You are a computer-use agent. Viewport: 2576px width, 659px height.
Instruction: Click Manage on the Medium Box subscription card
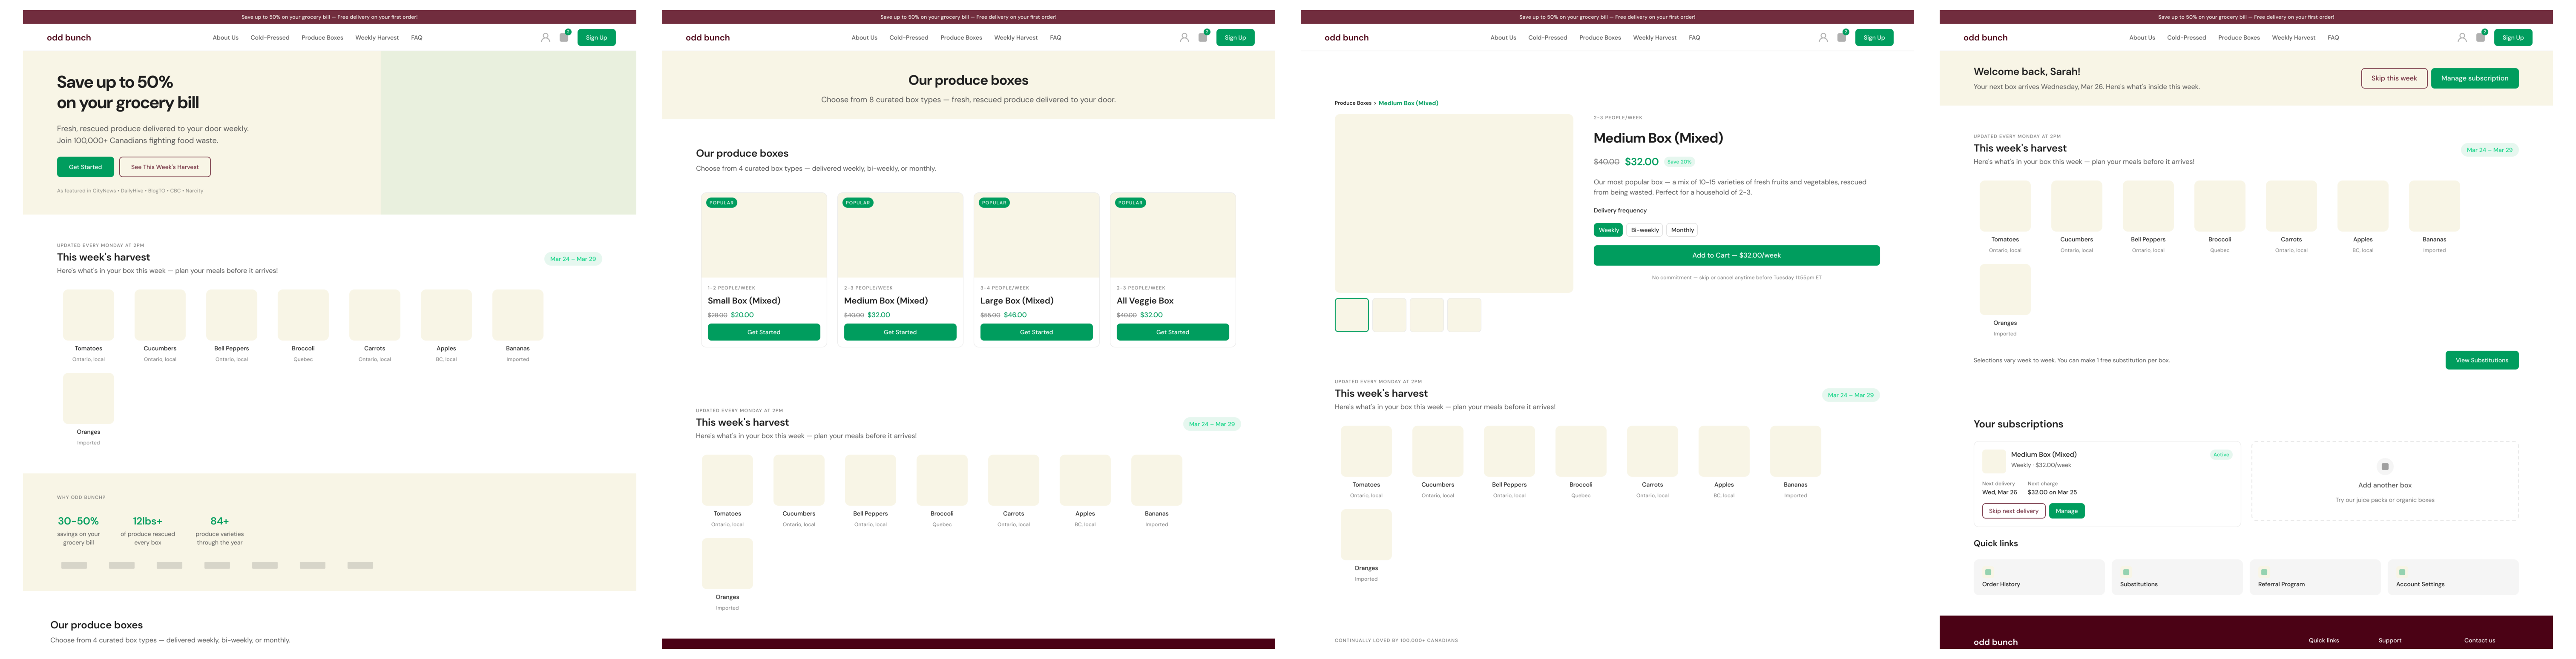[2066, 511]
